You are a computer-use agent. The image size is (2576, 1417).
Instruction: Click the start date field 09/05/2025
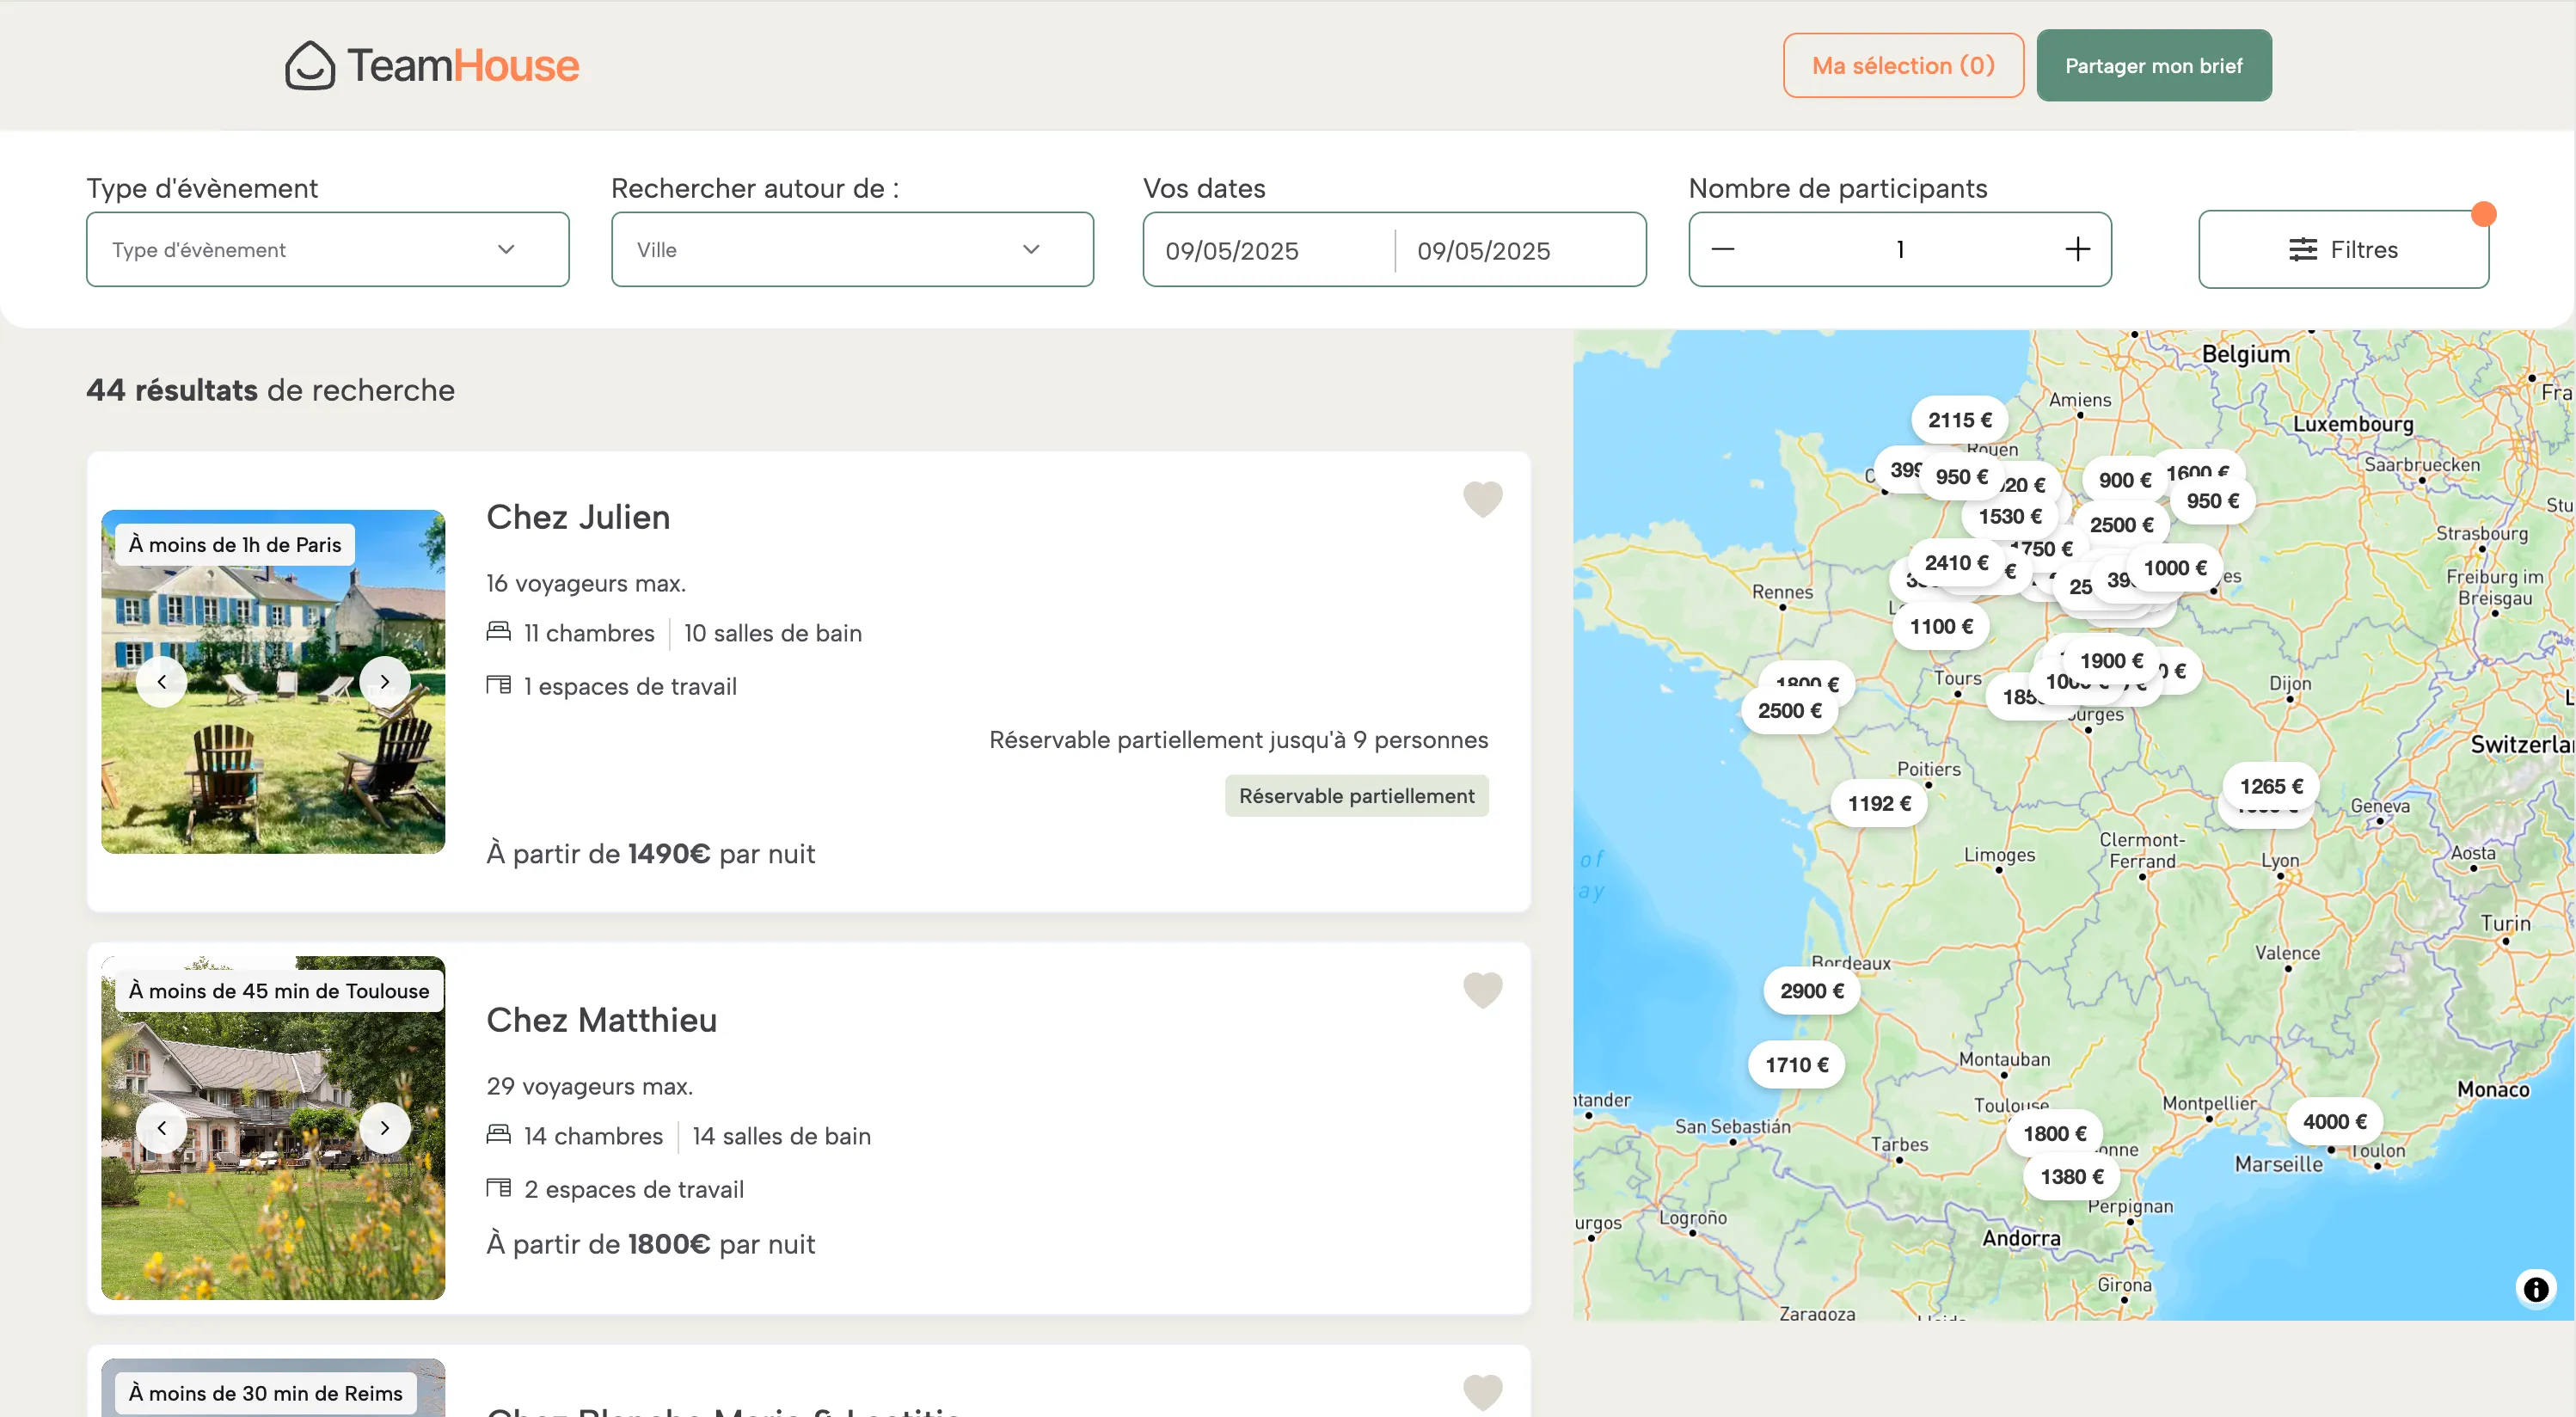[1268, 250]
